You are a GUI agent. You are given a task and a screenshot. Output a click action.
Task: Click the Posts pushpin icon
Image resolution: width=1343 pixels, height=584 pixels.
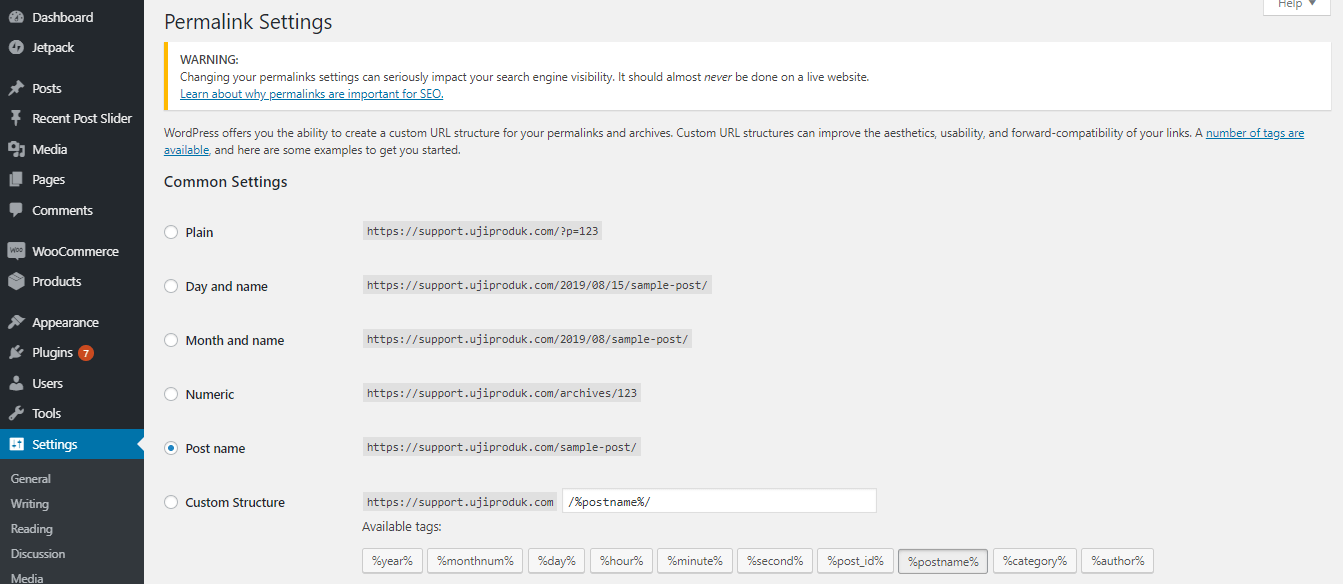pyautogui.click(x=16, y=88)
